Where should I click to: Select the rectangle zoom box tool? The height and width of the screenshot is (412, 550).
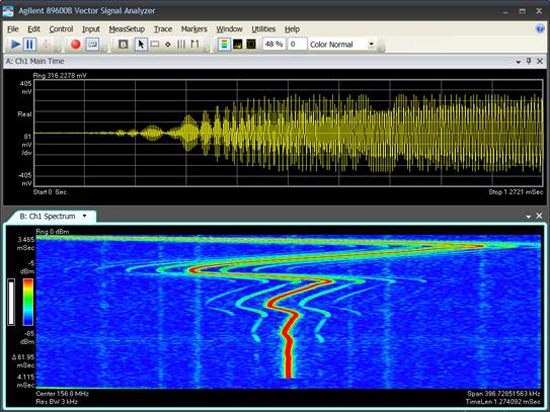155,44
